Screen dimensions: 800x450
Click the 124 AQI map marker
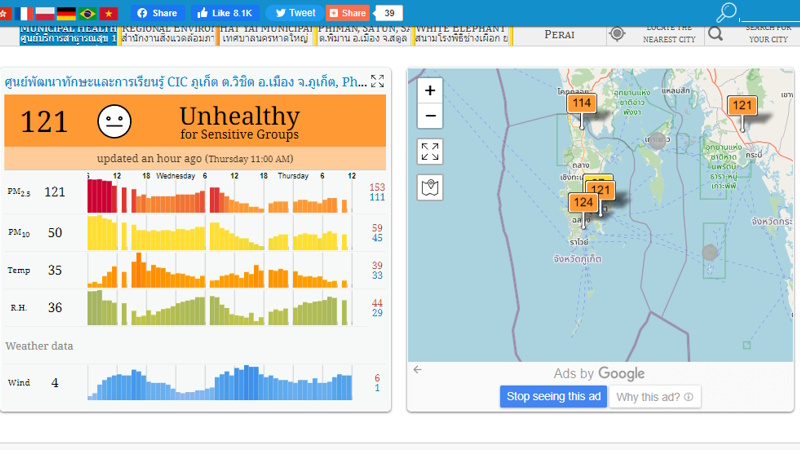(x=584, y=203)
